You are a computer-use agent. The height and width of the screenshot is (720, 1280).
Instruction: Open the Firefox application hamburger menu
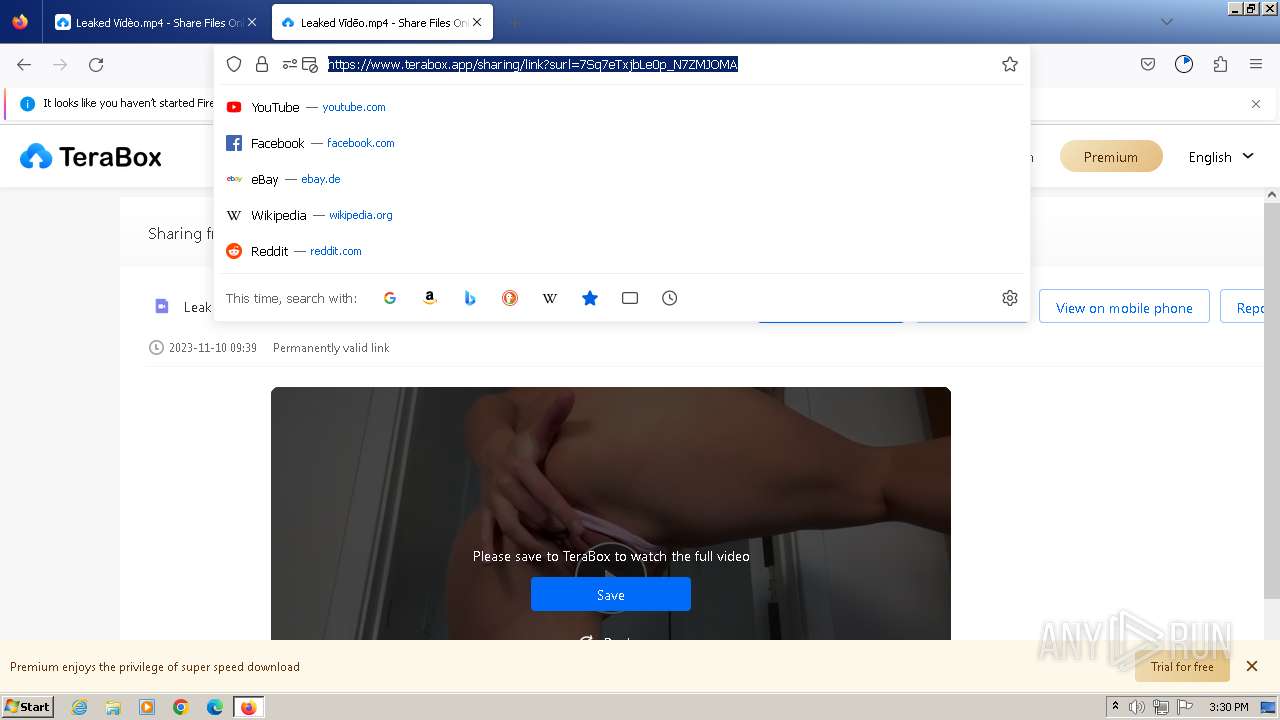1256,64
